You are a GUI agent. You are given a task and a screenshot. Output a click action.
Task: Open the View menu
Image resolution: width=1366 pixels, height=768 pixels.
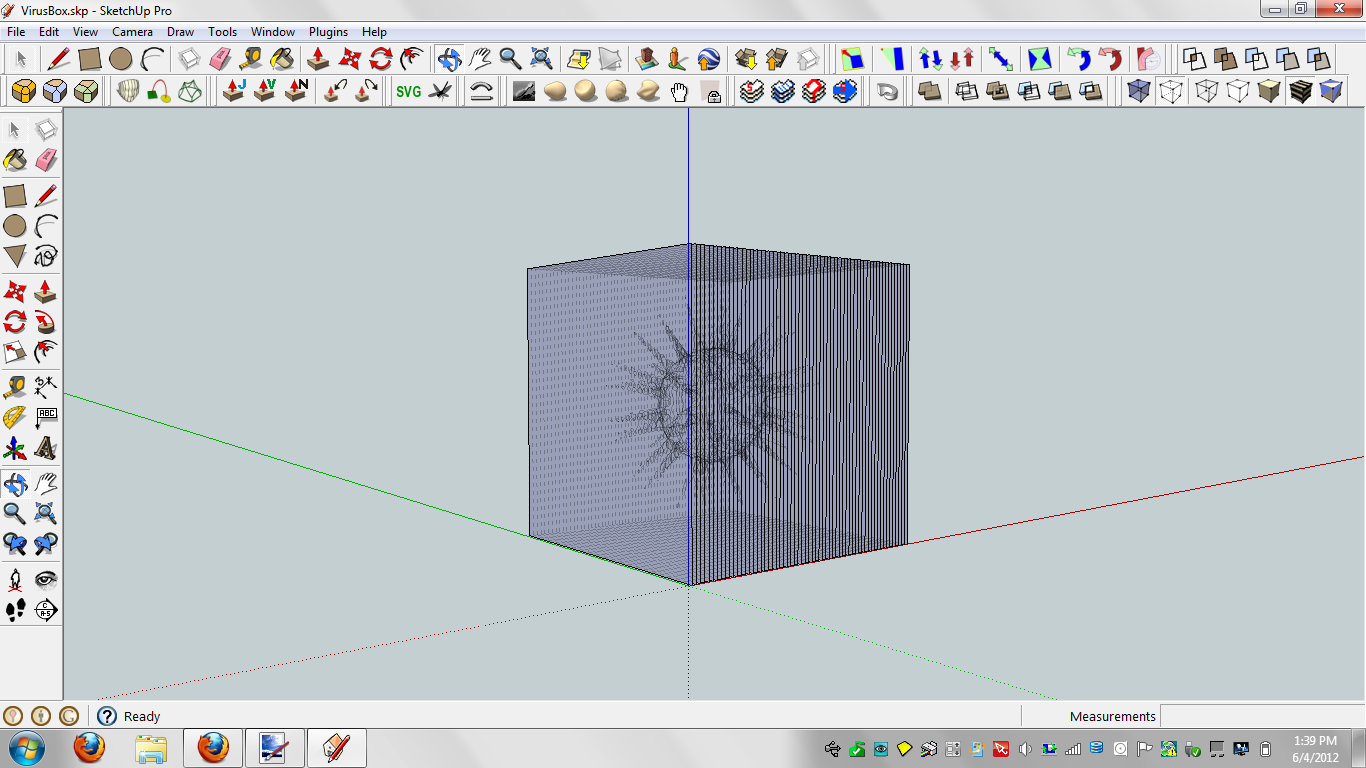point(85,32)
